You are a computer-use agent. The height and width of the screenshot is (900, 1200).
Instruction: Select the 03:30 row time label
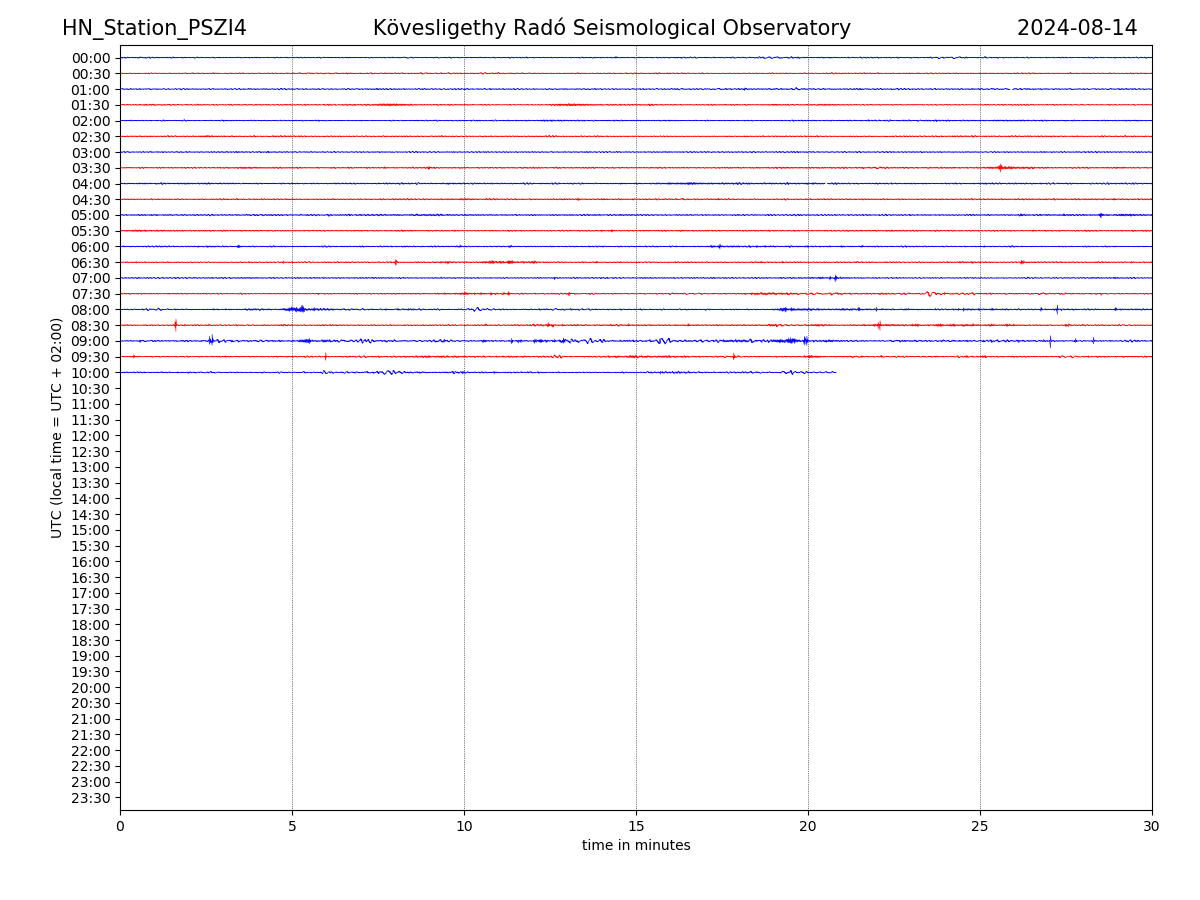point(91,168)
